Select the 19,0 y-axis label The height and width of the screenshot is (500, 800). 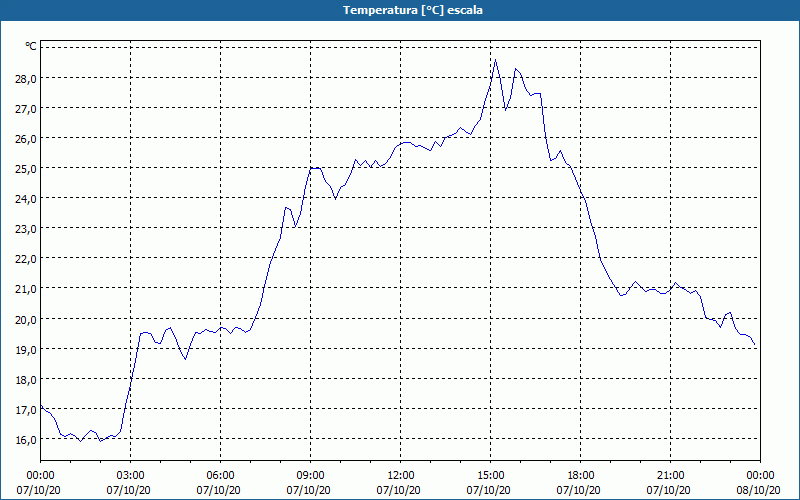tap(26, 349)
